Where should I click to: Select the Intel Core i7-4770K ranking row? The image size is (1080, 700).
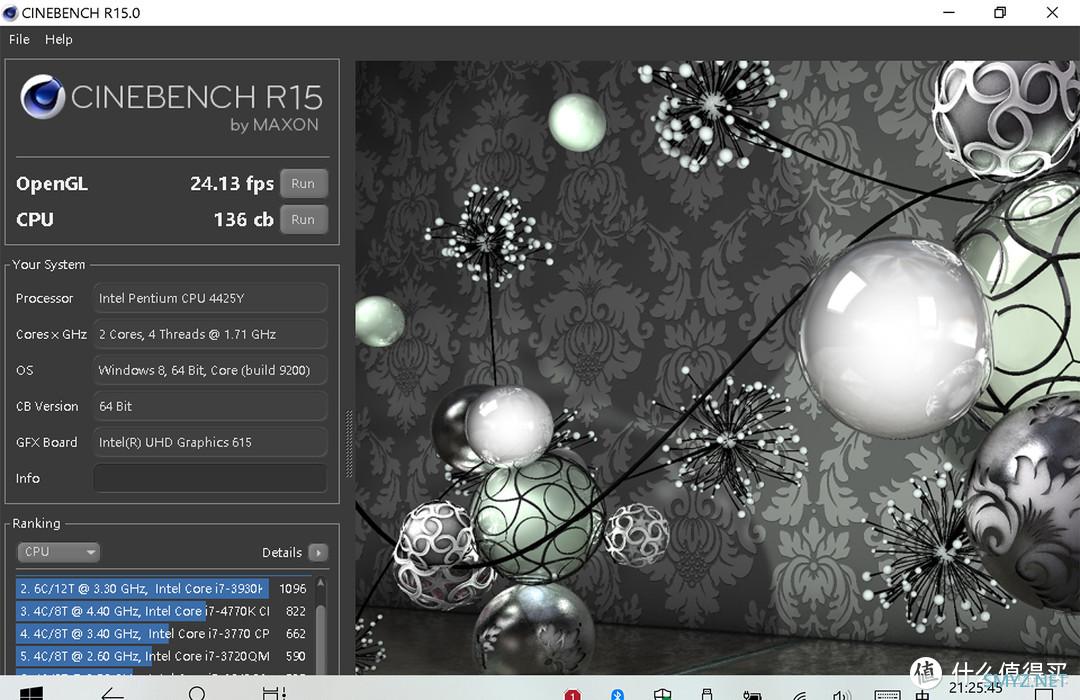point(163,611)
